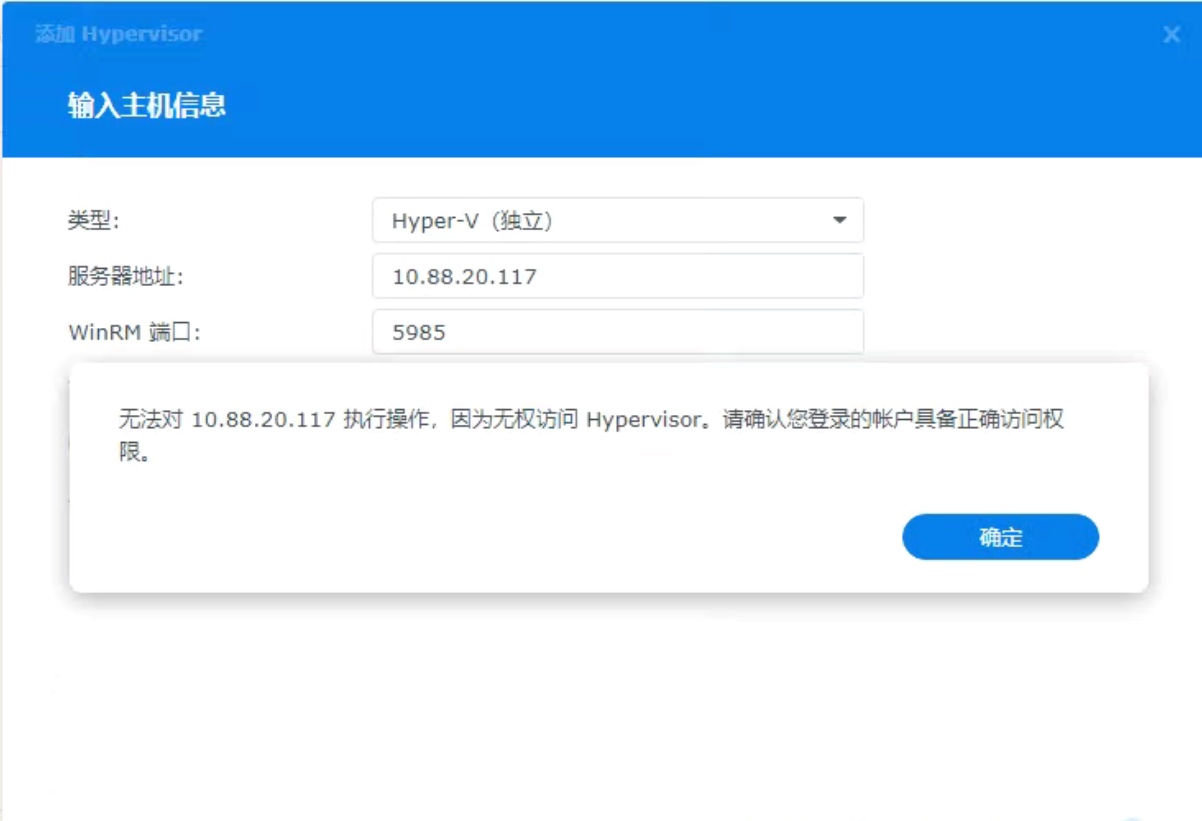This screenshot has width=1202, height=821.
Task: Open the 类型 Hyper-V (独立) dropdown
Action: pos(617,220)
